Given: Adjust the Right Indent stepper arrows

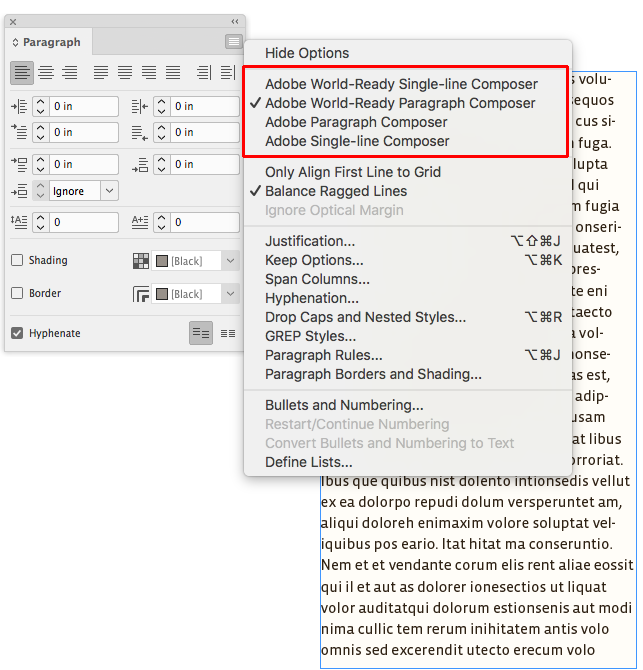Looking at the screenshot, I should pos(161,106).
